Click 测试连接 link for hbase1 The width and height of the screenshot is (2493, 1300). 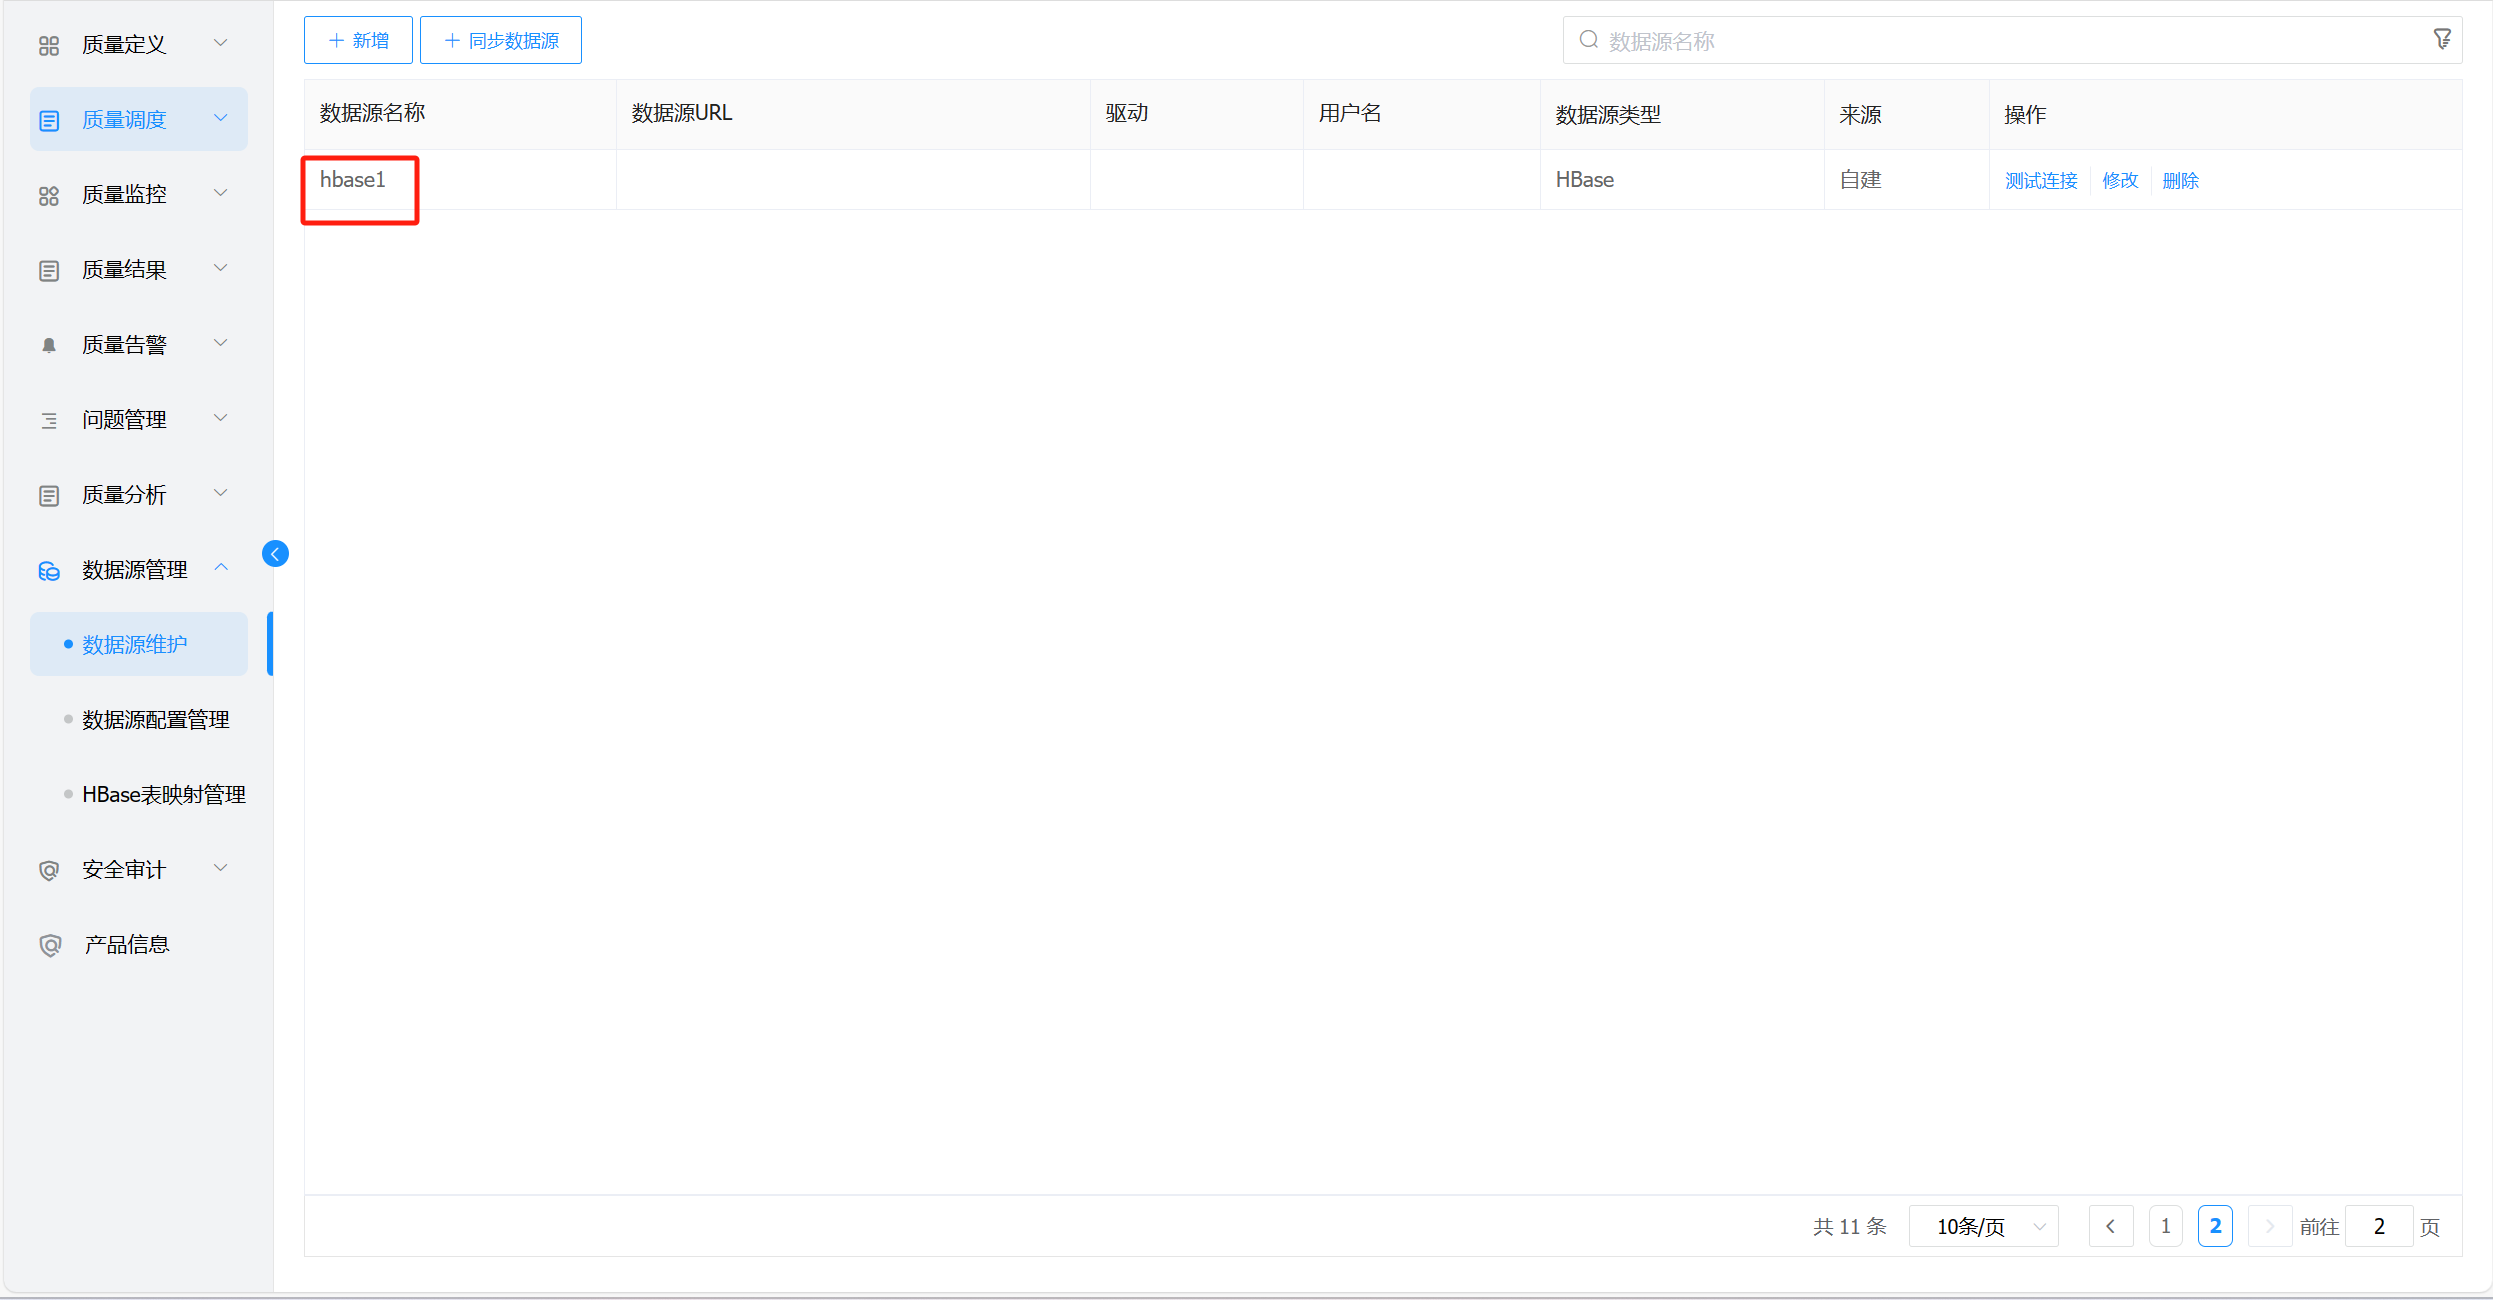pos(2041,181)
